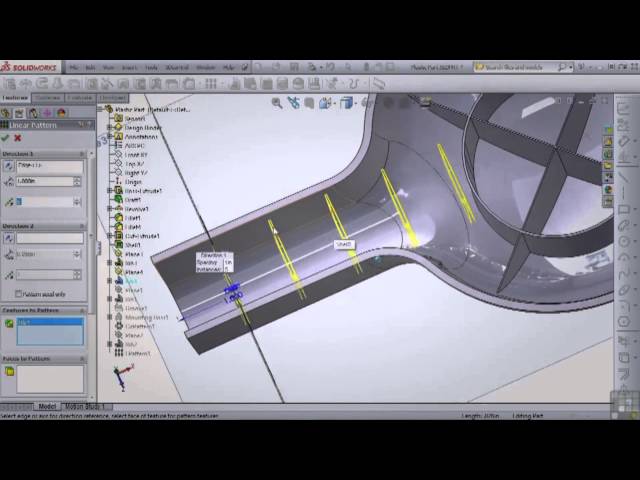Click the Direction 1 spacing spinner arrows

(76, 182)
